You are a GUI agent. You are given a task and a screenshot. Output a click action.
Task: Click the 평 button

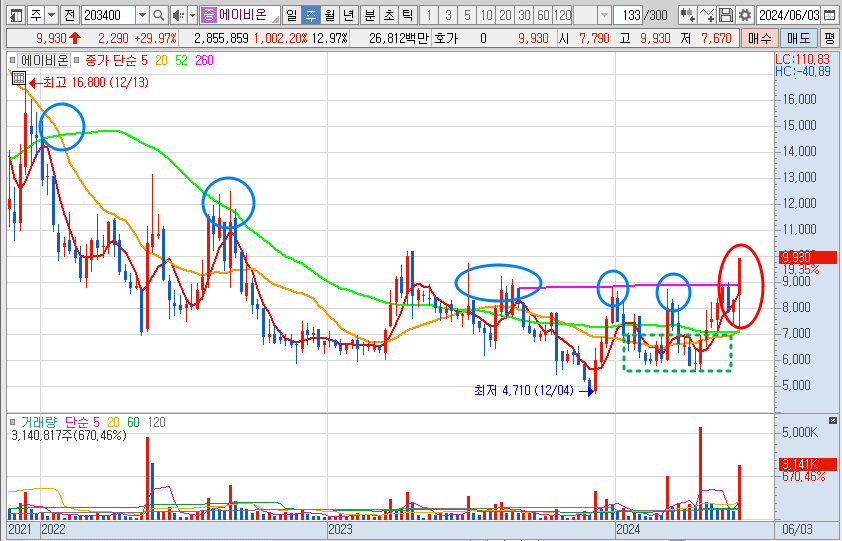pos(828,38)
